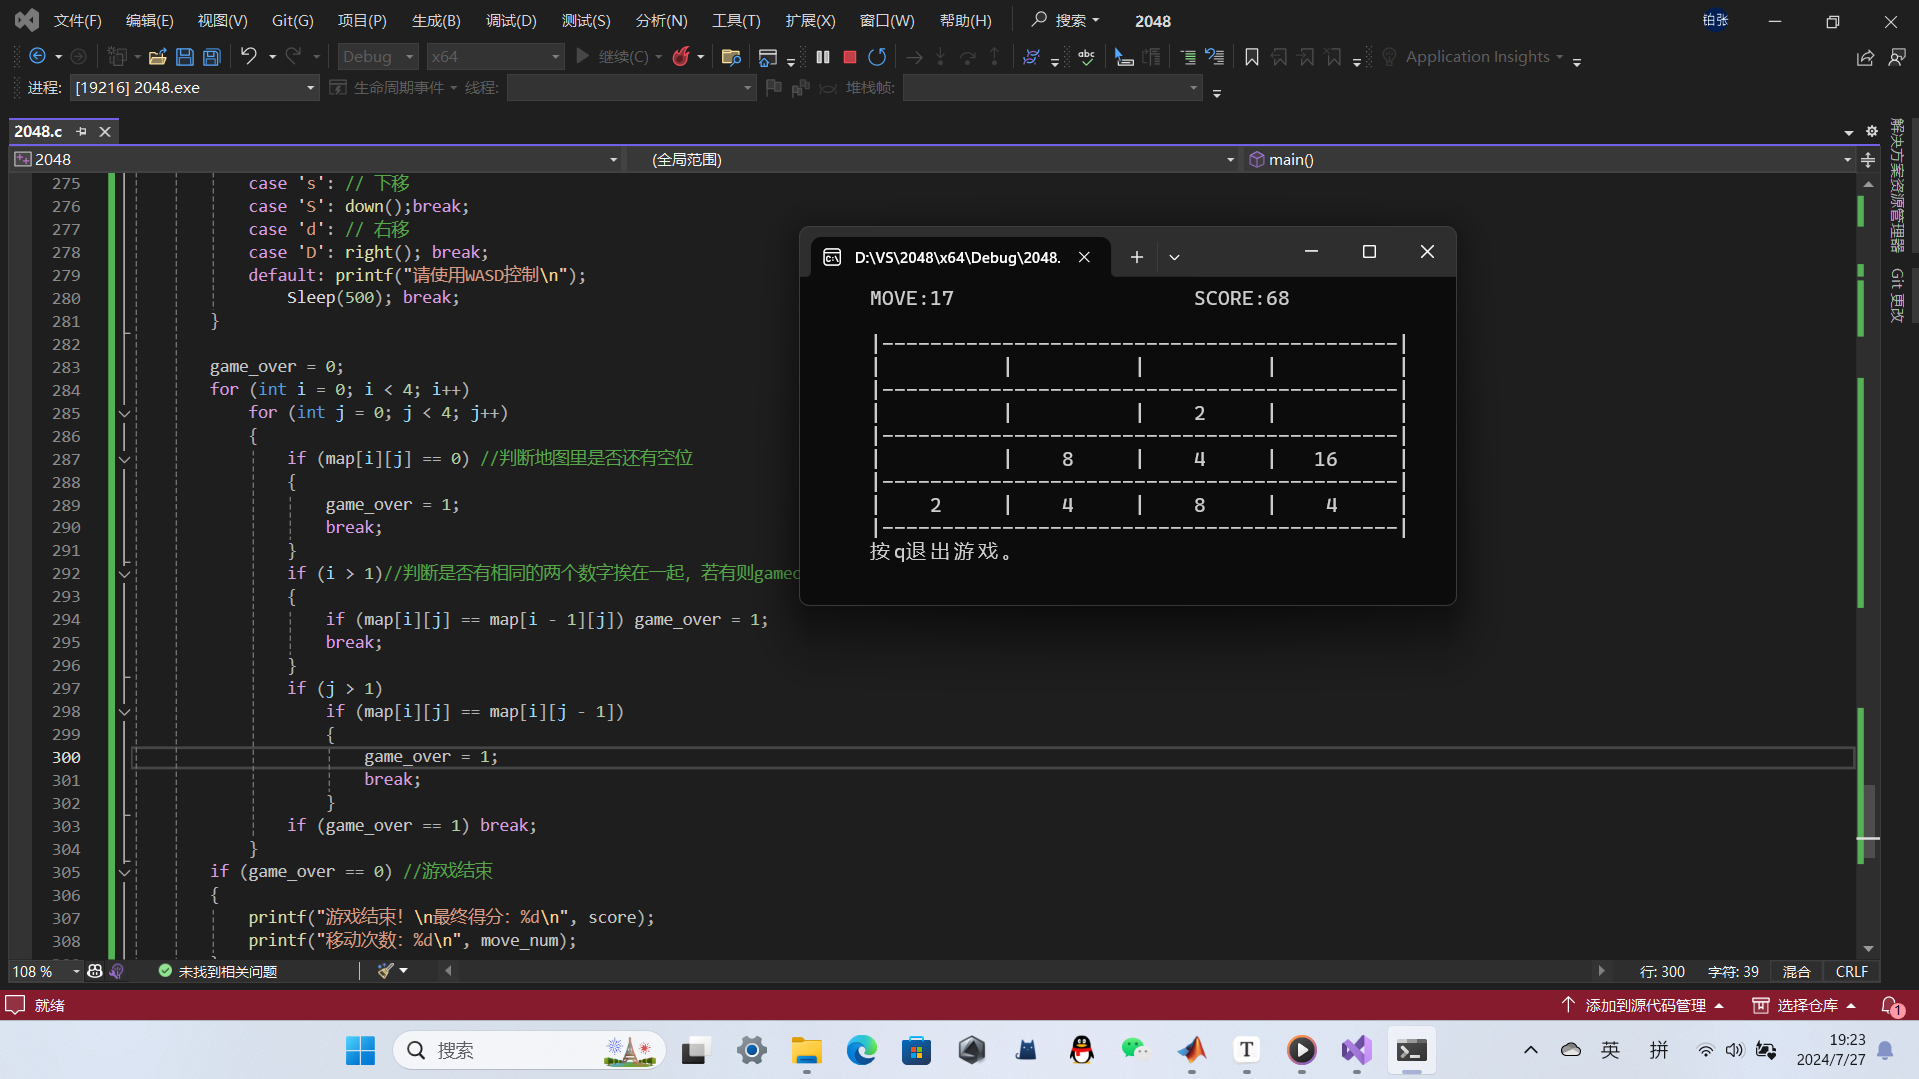1919x1079 pixels.
Task: Open the Solution Explorer side tab
Action: (1897, 186)
